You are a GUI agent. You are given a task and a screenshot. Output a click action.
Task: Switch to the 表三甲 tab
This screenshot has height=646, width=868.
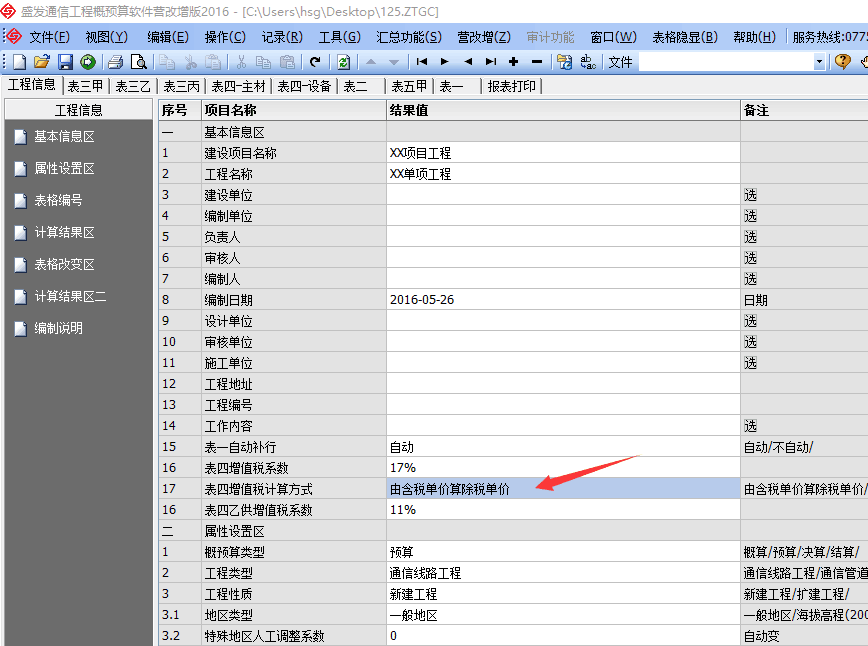tap(85, 86)
